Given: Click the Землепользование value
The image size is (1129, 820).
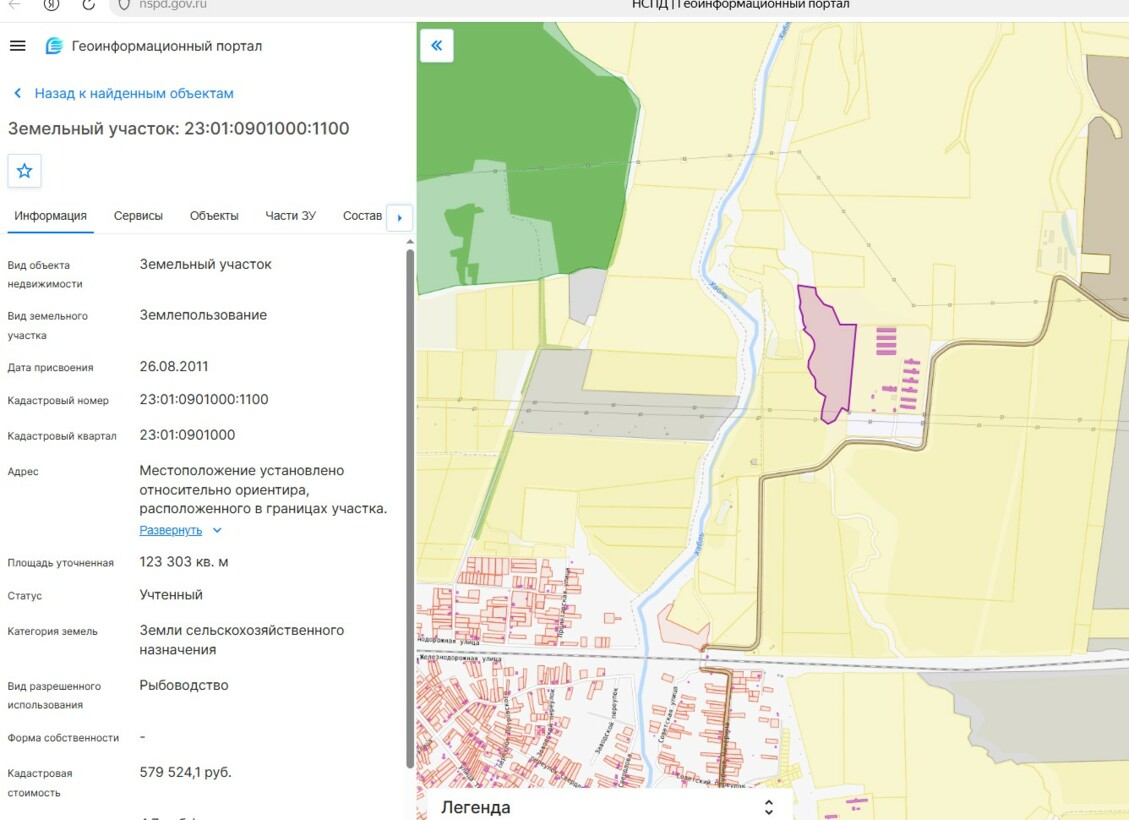Looking at the screenshot, I should point(203,315).
